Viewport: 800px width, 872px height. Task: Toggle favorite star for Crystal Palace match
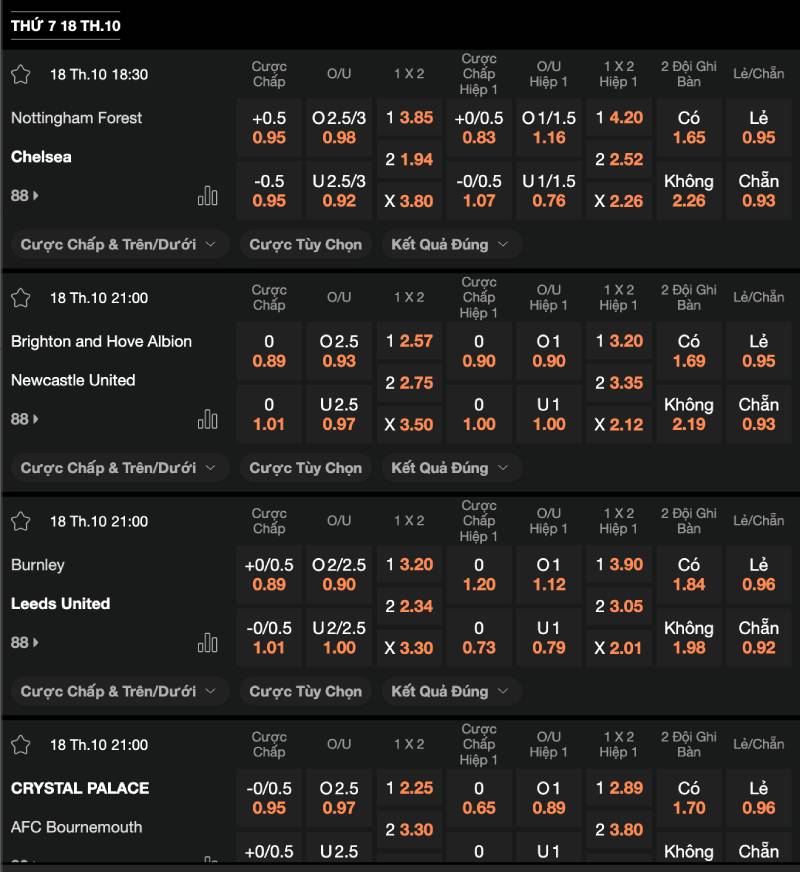[21, 745]
